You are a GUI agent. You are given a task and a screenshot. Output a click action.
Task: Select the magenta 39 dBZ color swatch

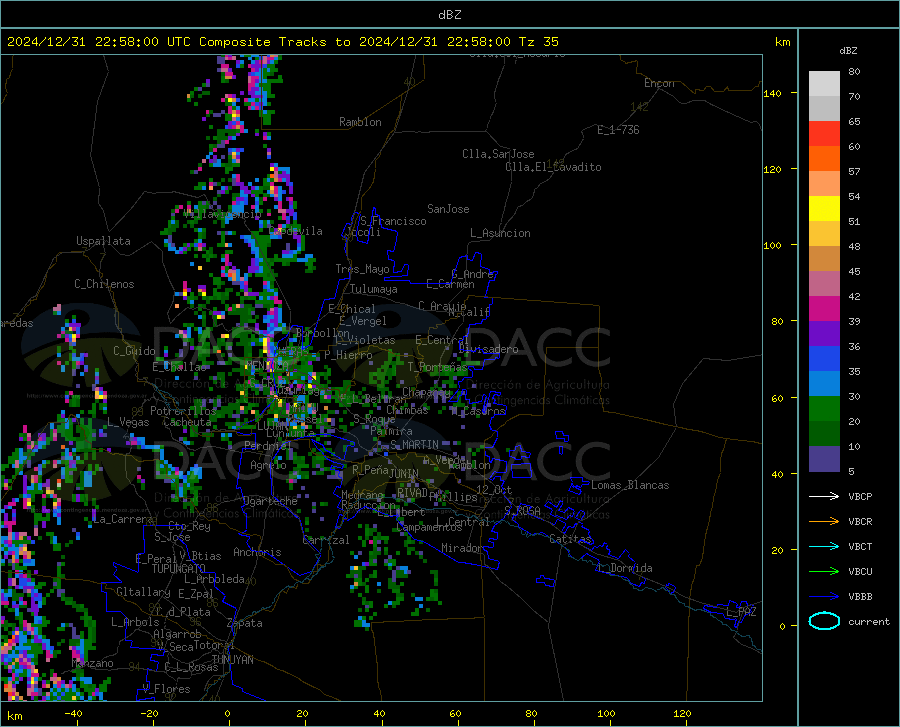point(824,309)
